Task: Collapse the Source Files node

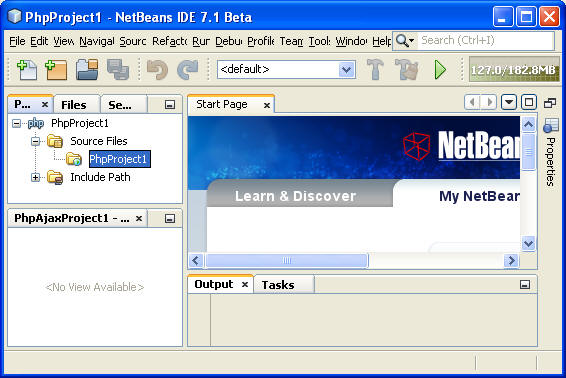Action: point(35,141)
